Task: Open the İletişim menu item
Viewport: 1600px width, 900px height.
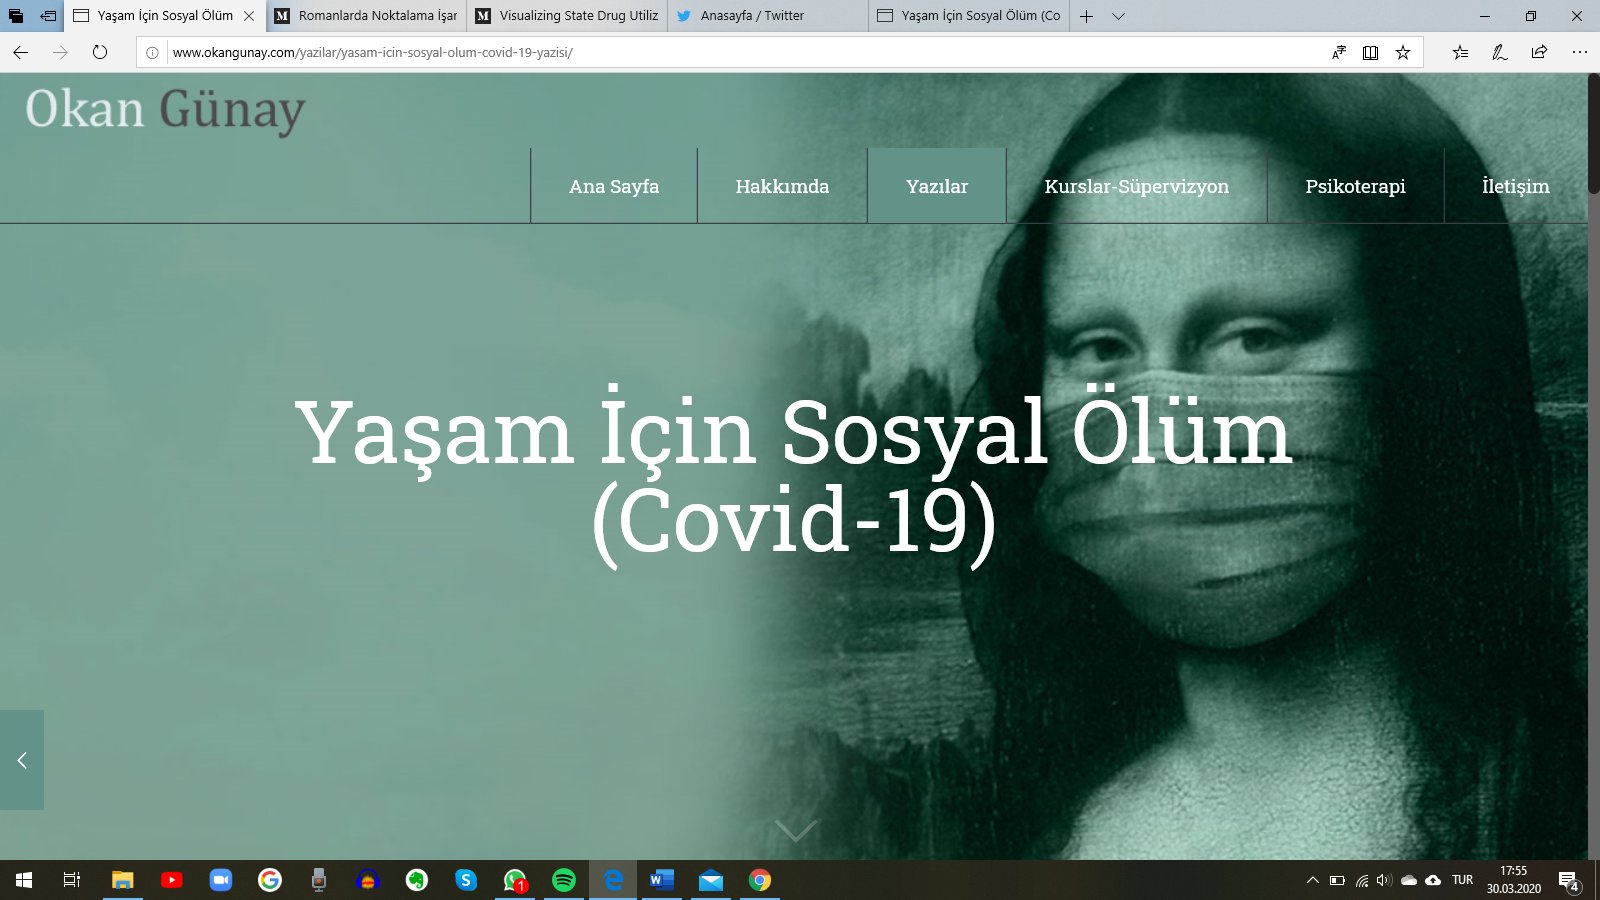Action: 1516,186
